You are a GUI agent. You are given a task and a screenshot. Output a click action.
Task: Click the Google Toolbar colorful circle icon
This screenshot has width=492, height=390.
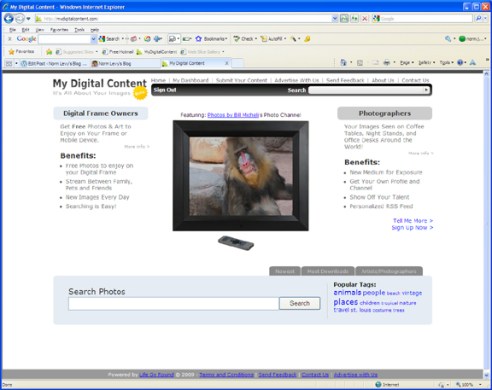pyautogui.click(x=147, y=39)
